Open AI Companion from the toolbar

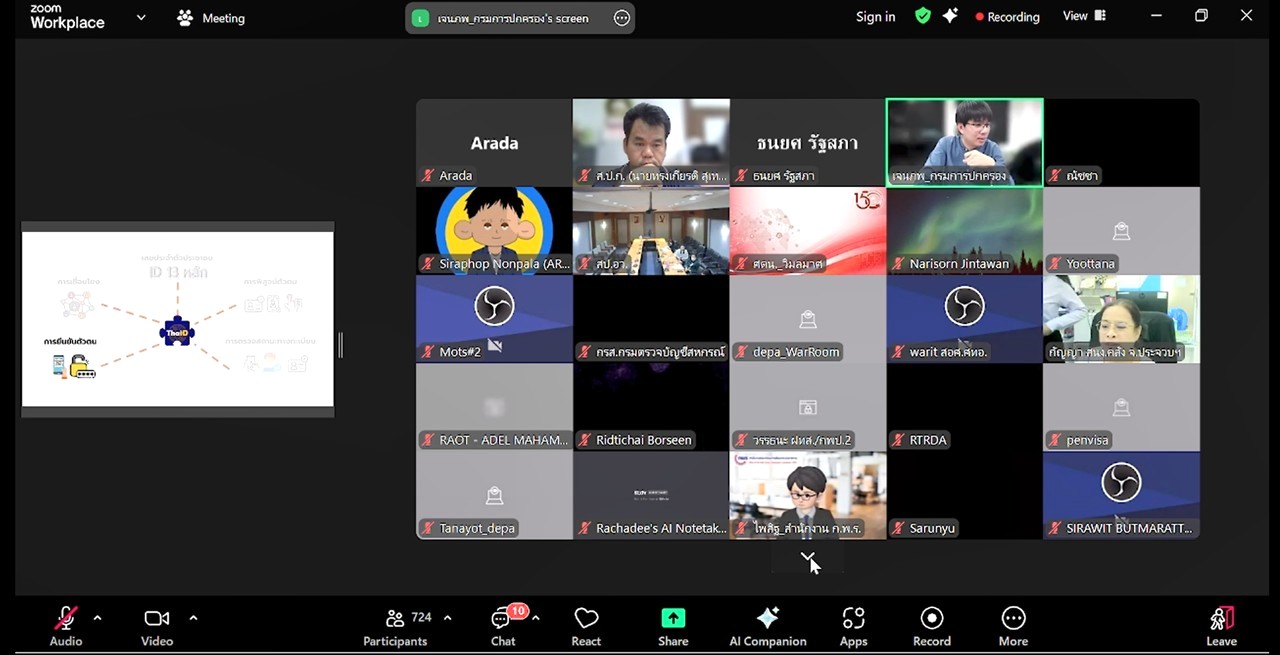click(768, 626)
